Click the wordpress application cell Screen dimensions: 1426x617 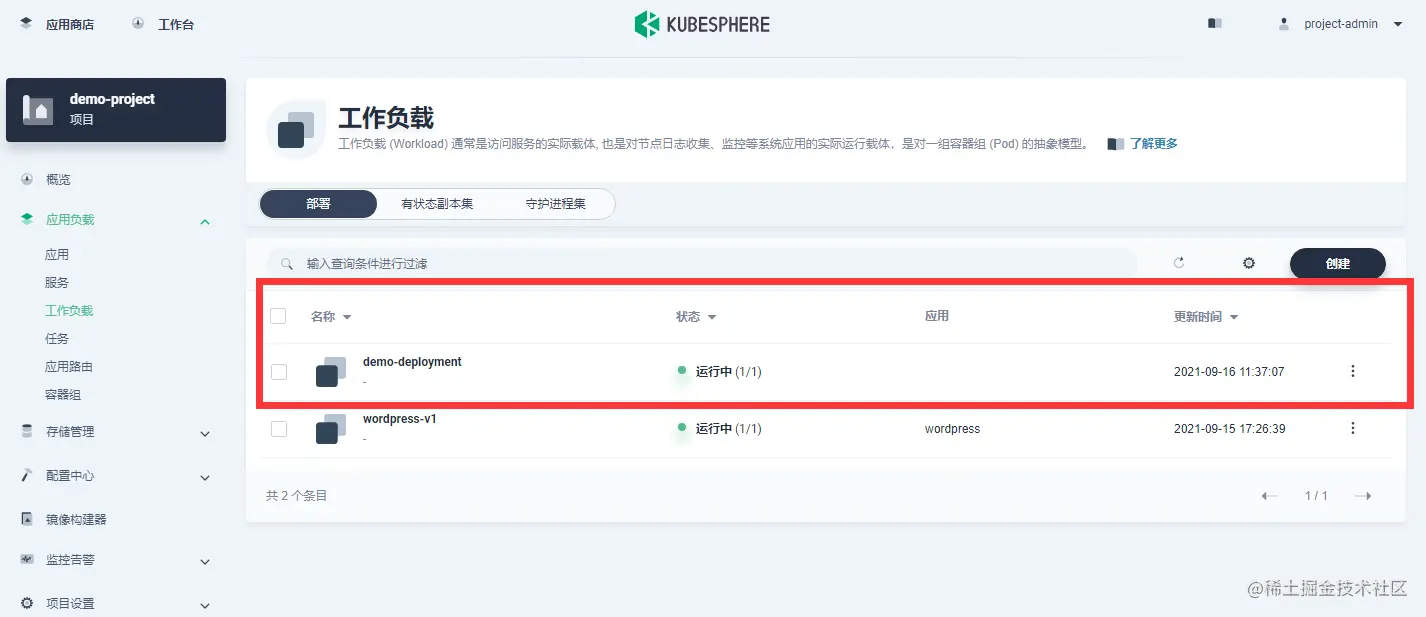pyautogui.click(x=952, y=429)
